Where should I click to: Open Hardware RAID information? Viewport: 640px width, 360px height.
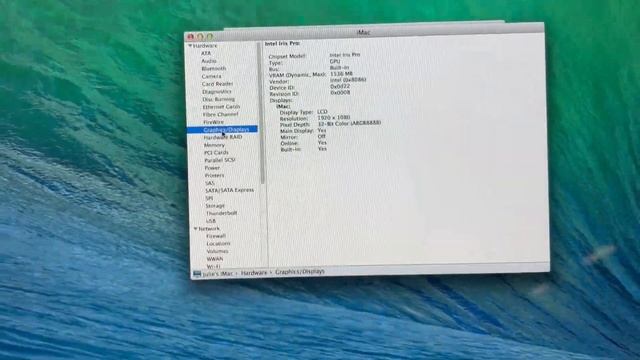click(x=223, y=137)
